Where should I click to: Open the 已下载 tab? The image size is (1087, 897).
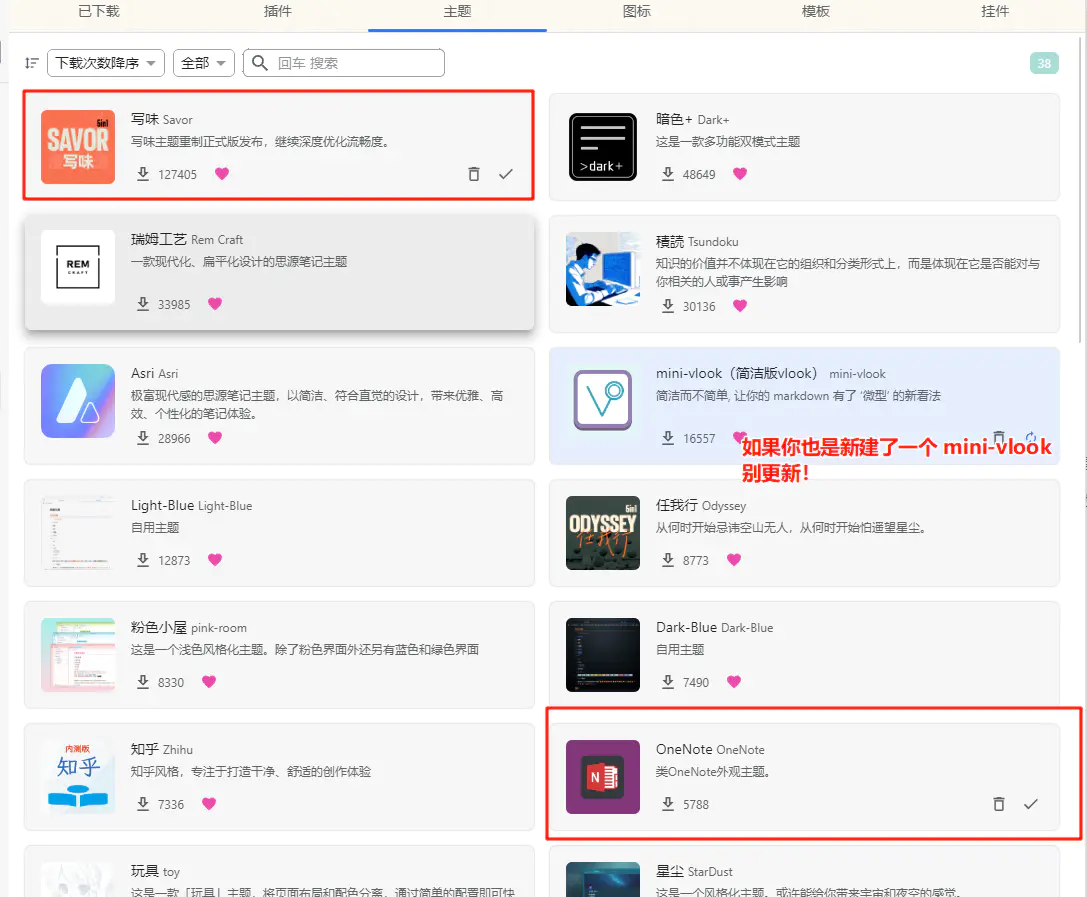[x=98, y=11]
